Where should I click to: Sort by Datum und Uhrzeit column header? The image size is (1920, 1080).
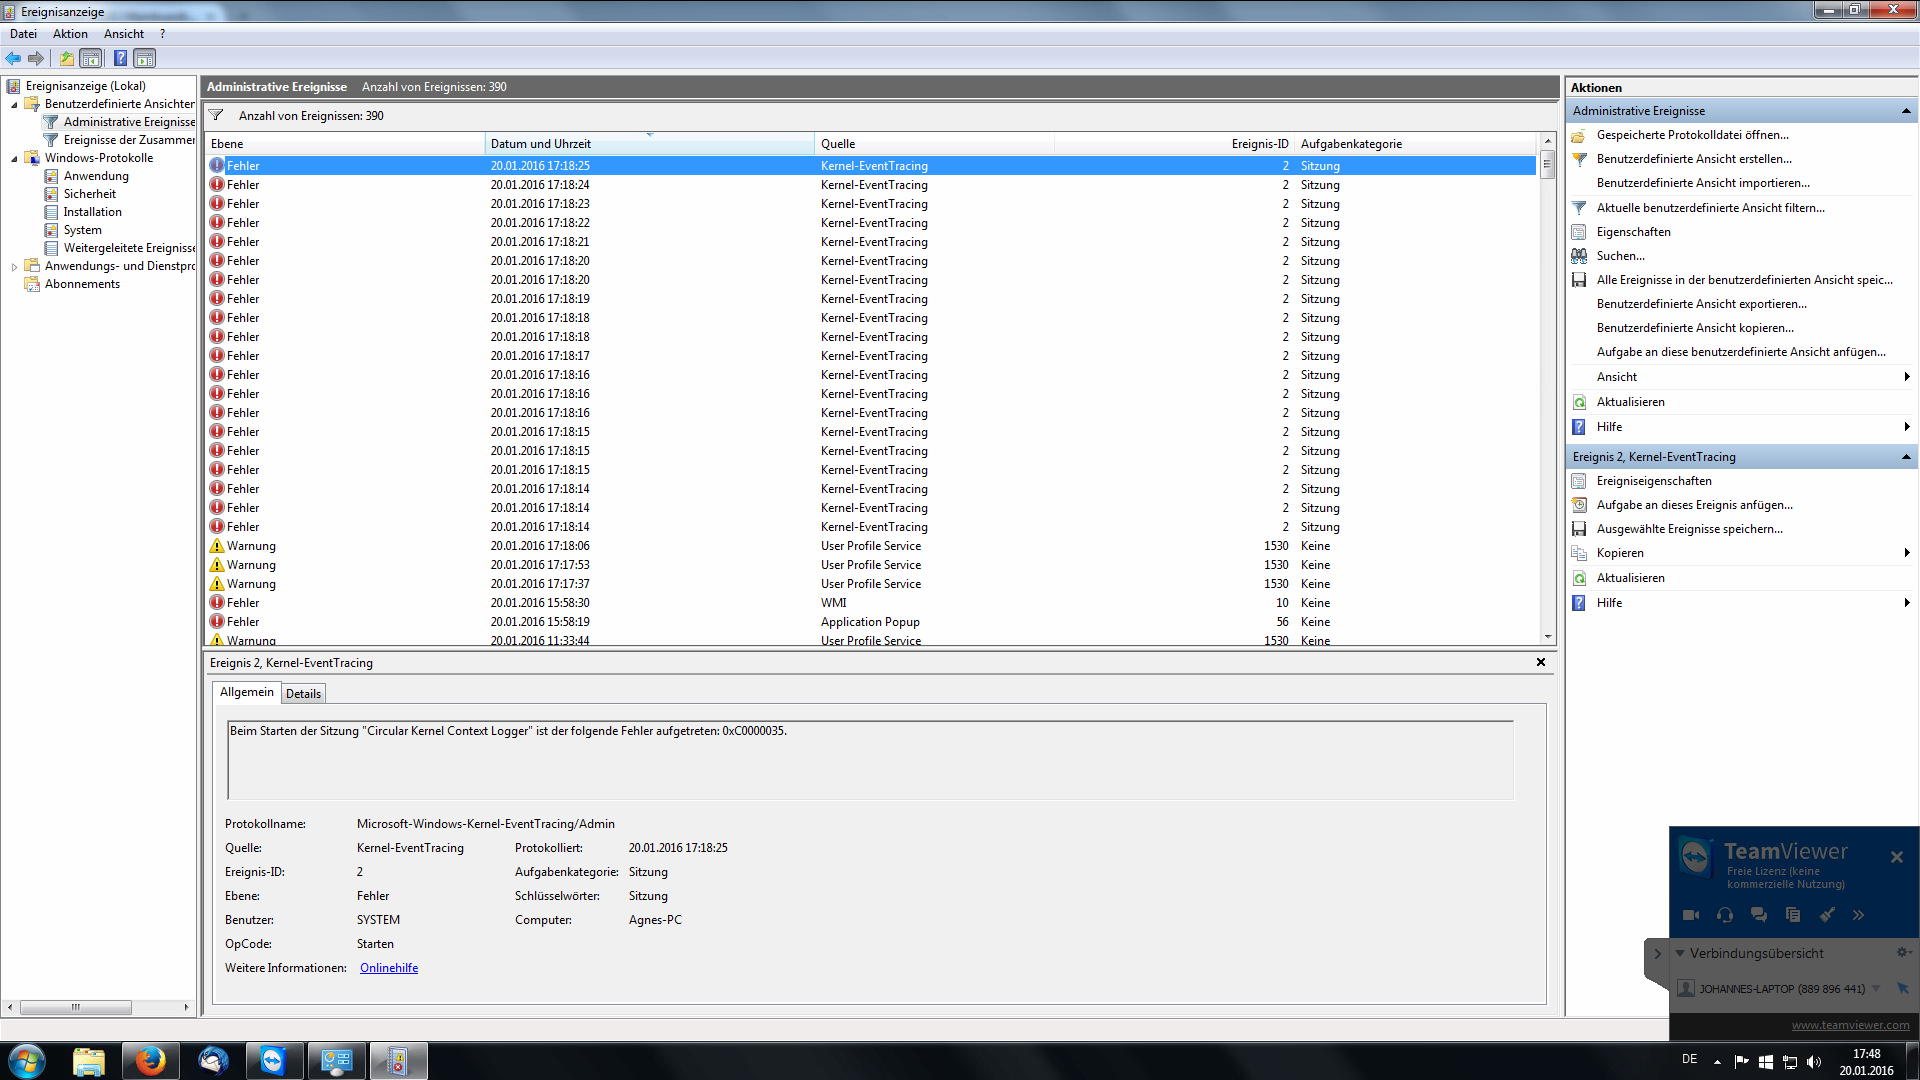coord(650,144)
